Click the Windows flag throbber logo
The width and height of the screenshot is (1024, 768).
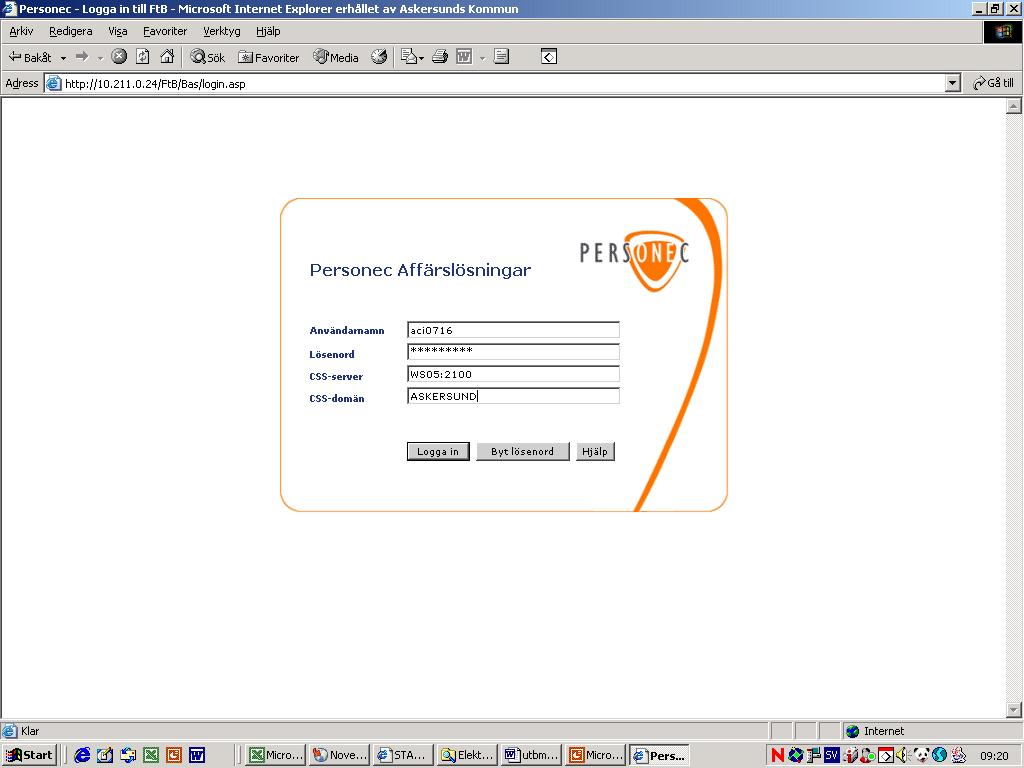tap(1002, 31)
